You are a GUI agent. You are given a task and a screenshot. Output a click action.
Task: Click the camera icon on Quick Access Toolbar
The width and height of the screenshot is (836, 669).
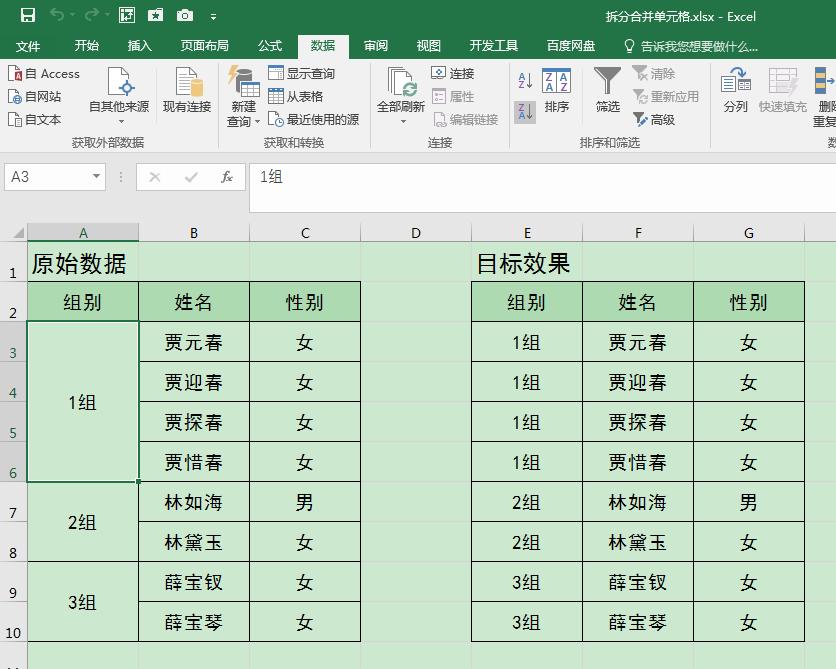(x=184, y=15)
